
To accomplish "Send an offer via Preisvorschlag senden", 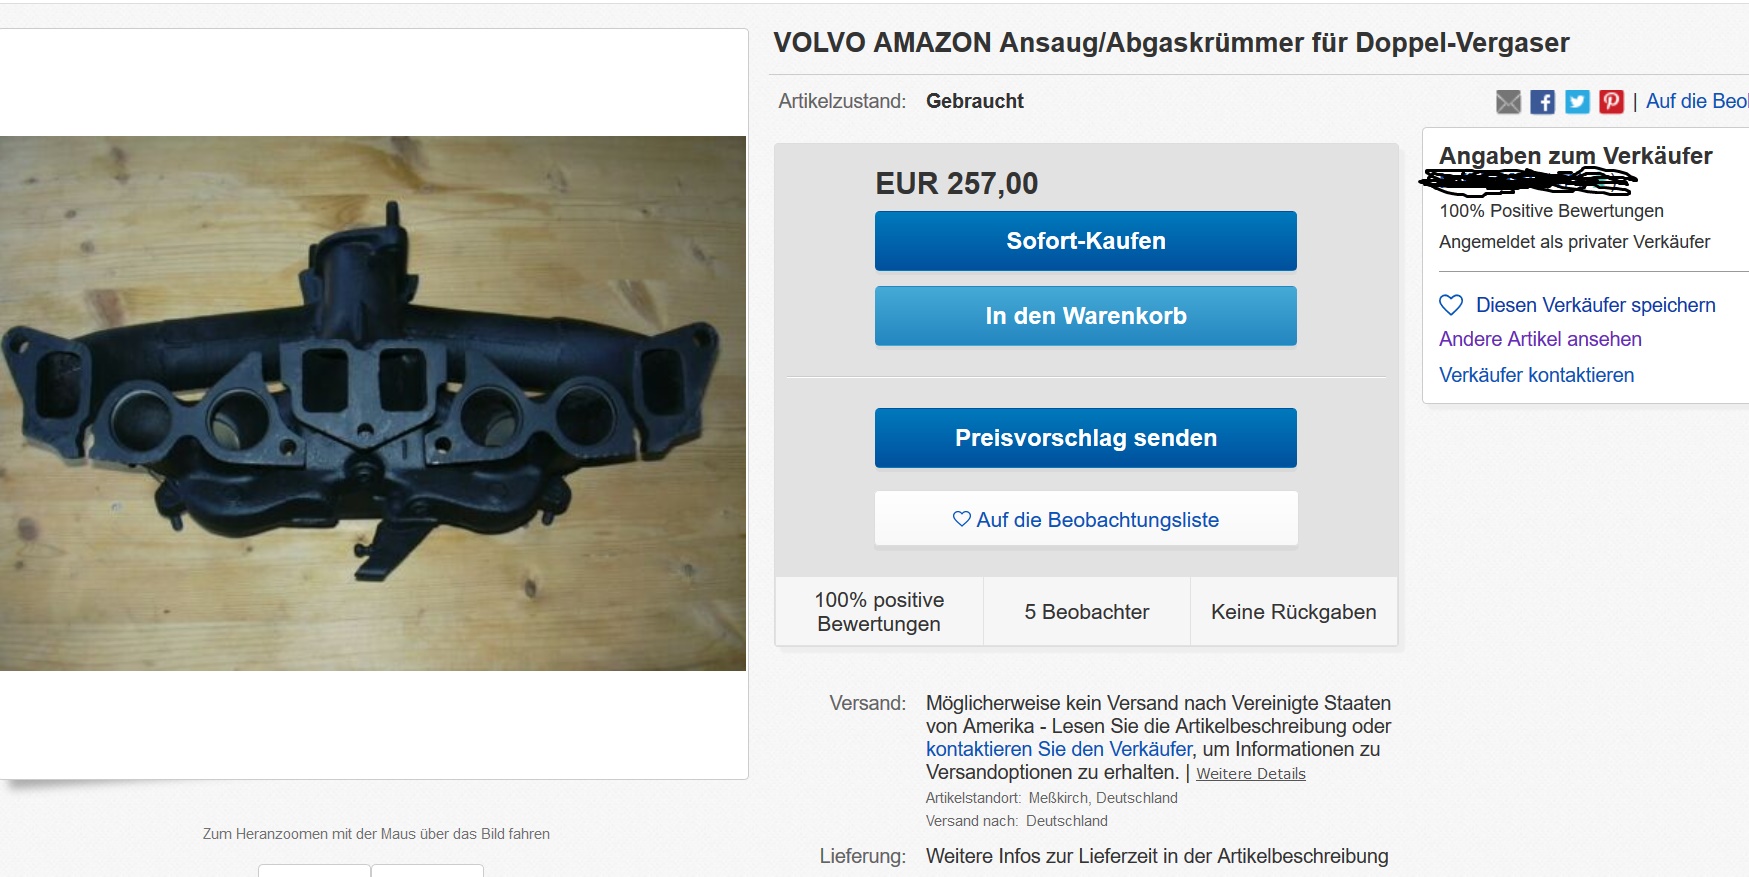I will [x=1085, y=438].
